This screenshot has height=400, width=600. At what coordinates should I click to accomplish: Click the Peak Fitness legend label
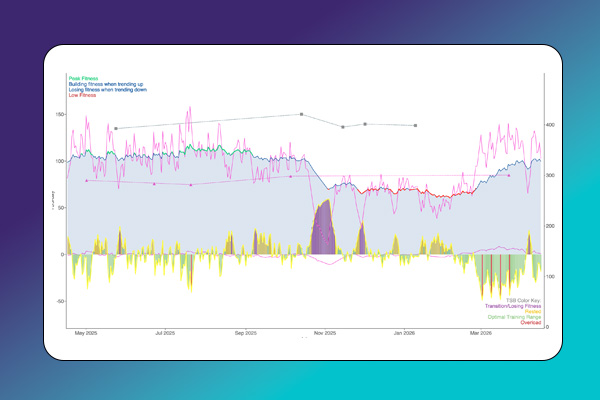(83, 77)
